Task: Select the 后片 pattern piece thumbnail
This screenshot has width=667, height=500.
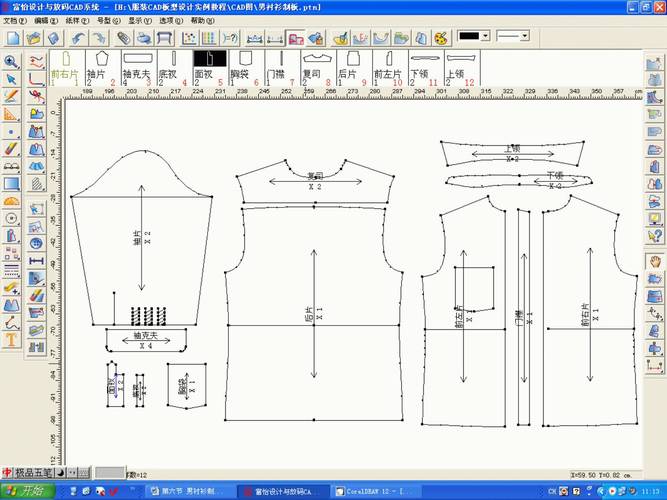Action: (x=354, y=68)
